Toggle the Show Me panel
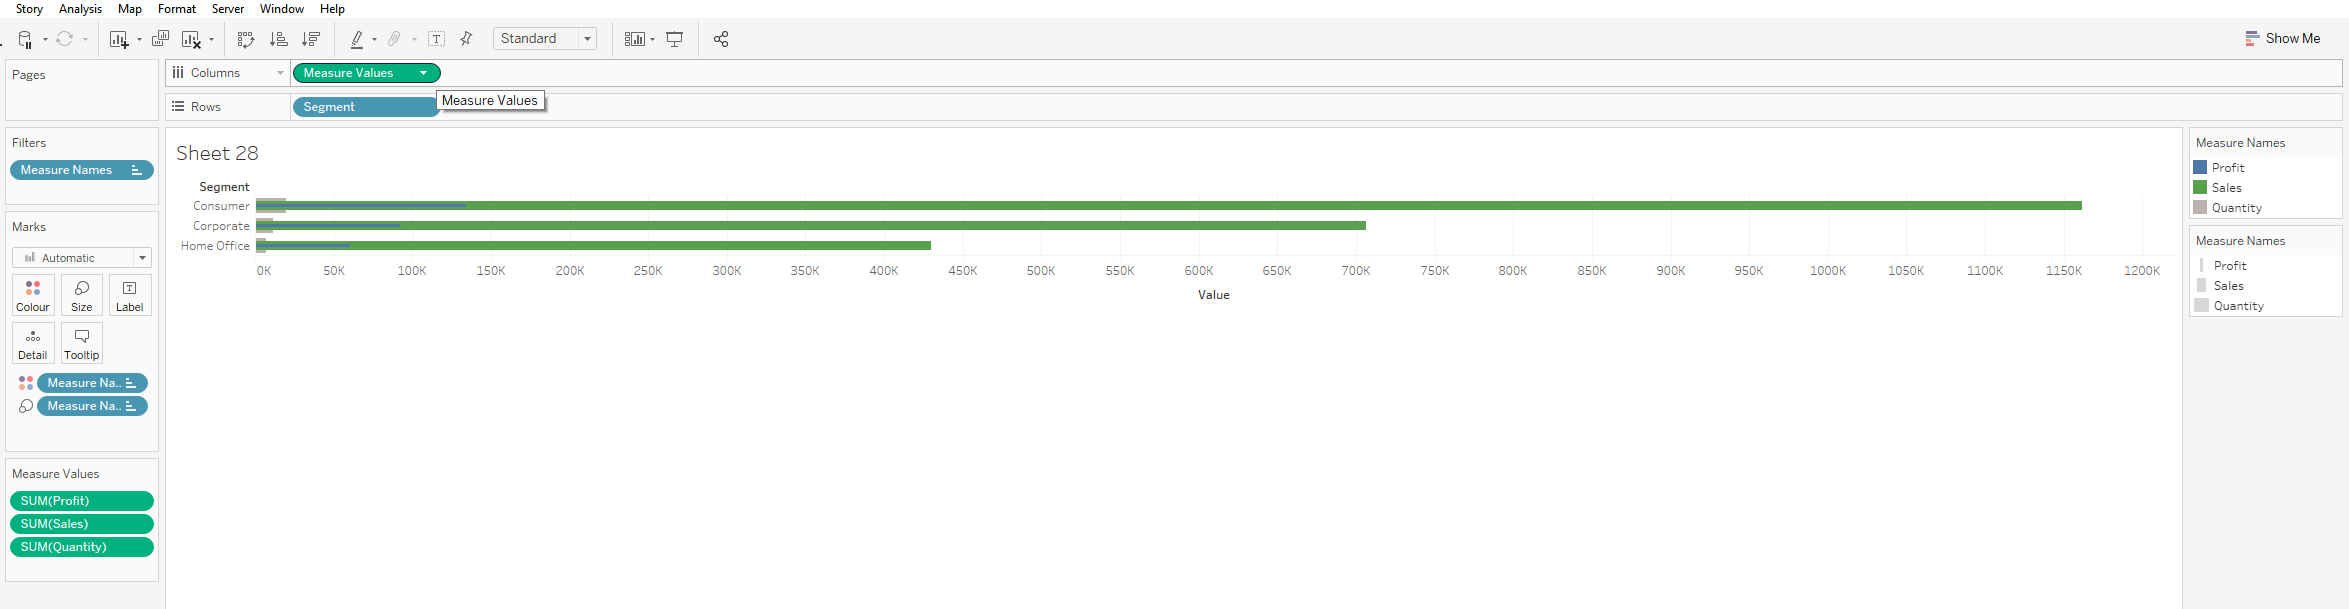 click(2282, 38)
